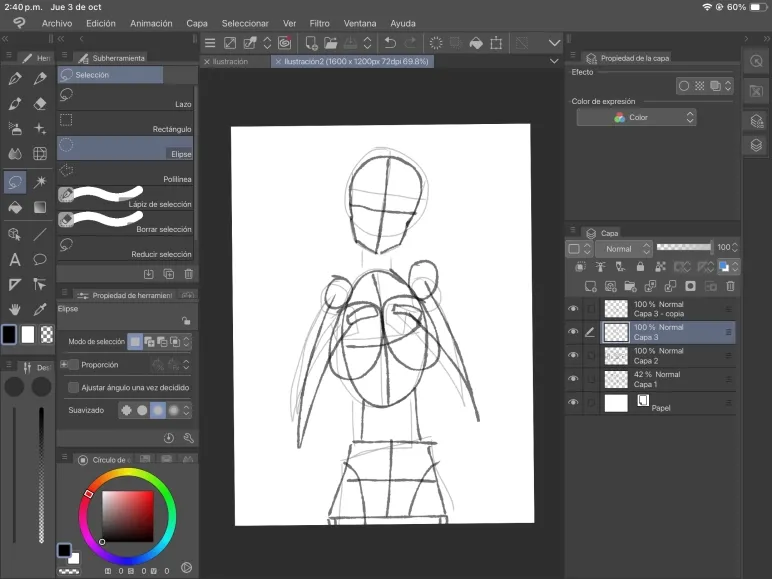Select the Capa 2 layer thumbnail
Viewport: 772px width, 579px height.
pos(616,355)
